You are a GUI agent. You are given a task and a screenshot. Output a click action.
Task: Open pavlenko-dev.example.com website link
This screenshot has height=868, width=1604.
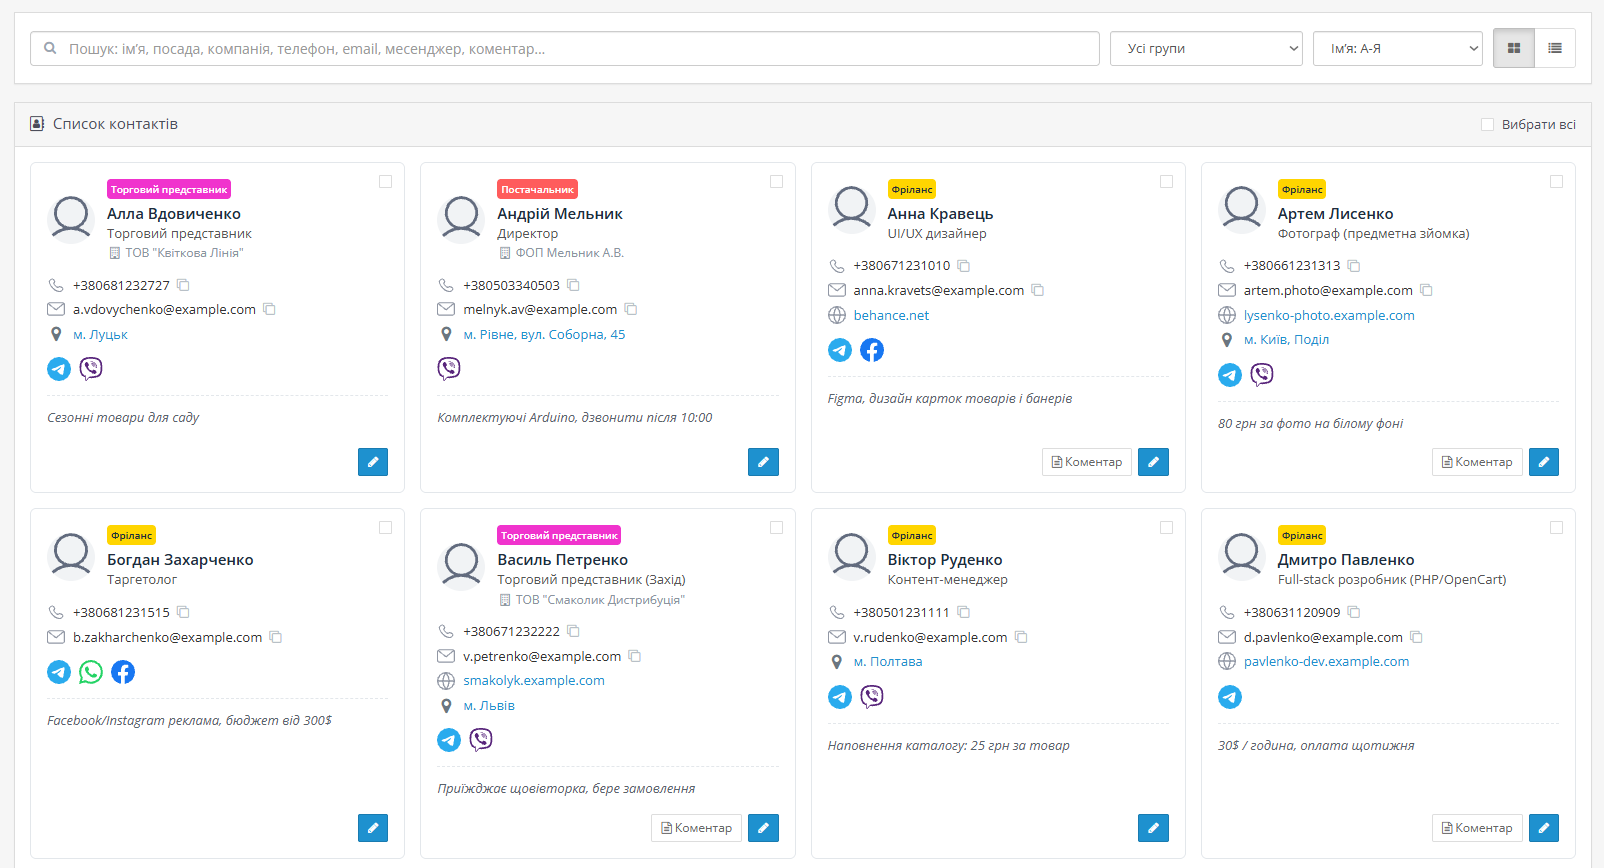[x=1326, y=661]
